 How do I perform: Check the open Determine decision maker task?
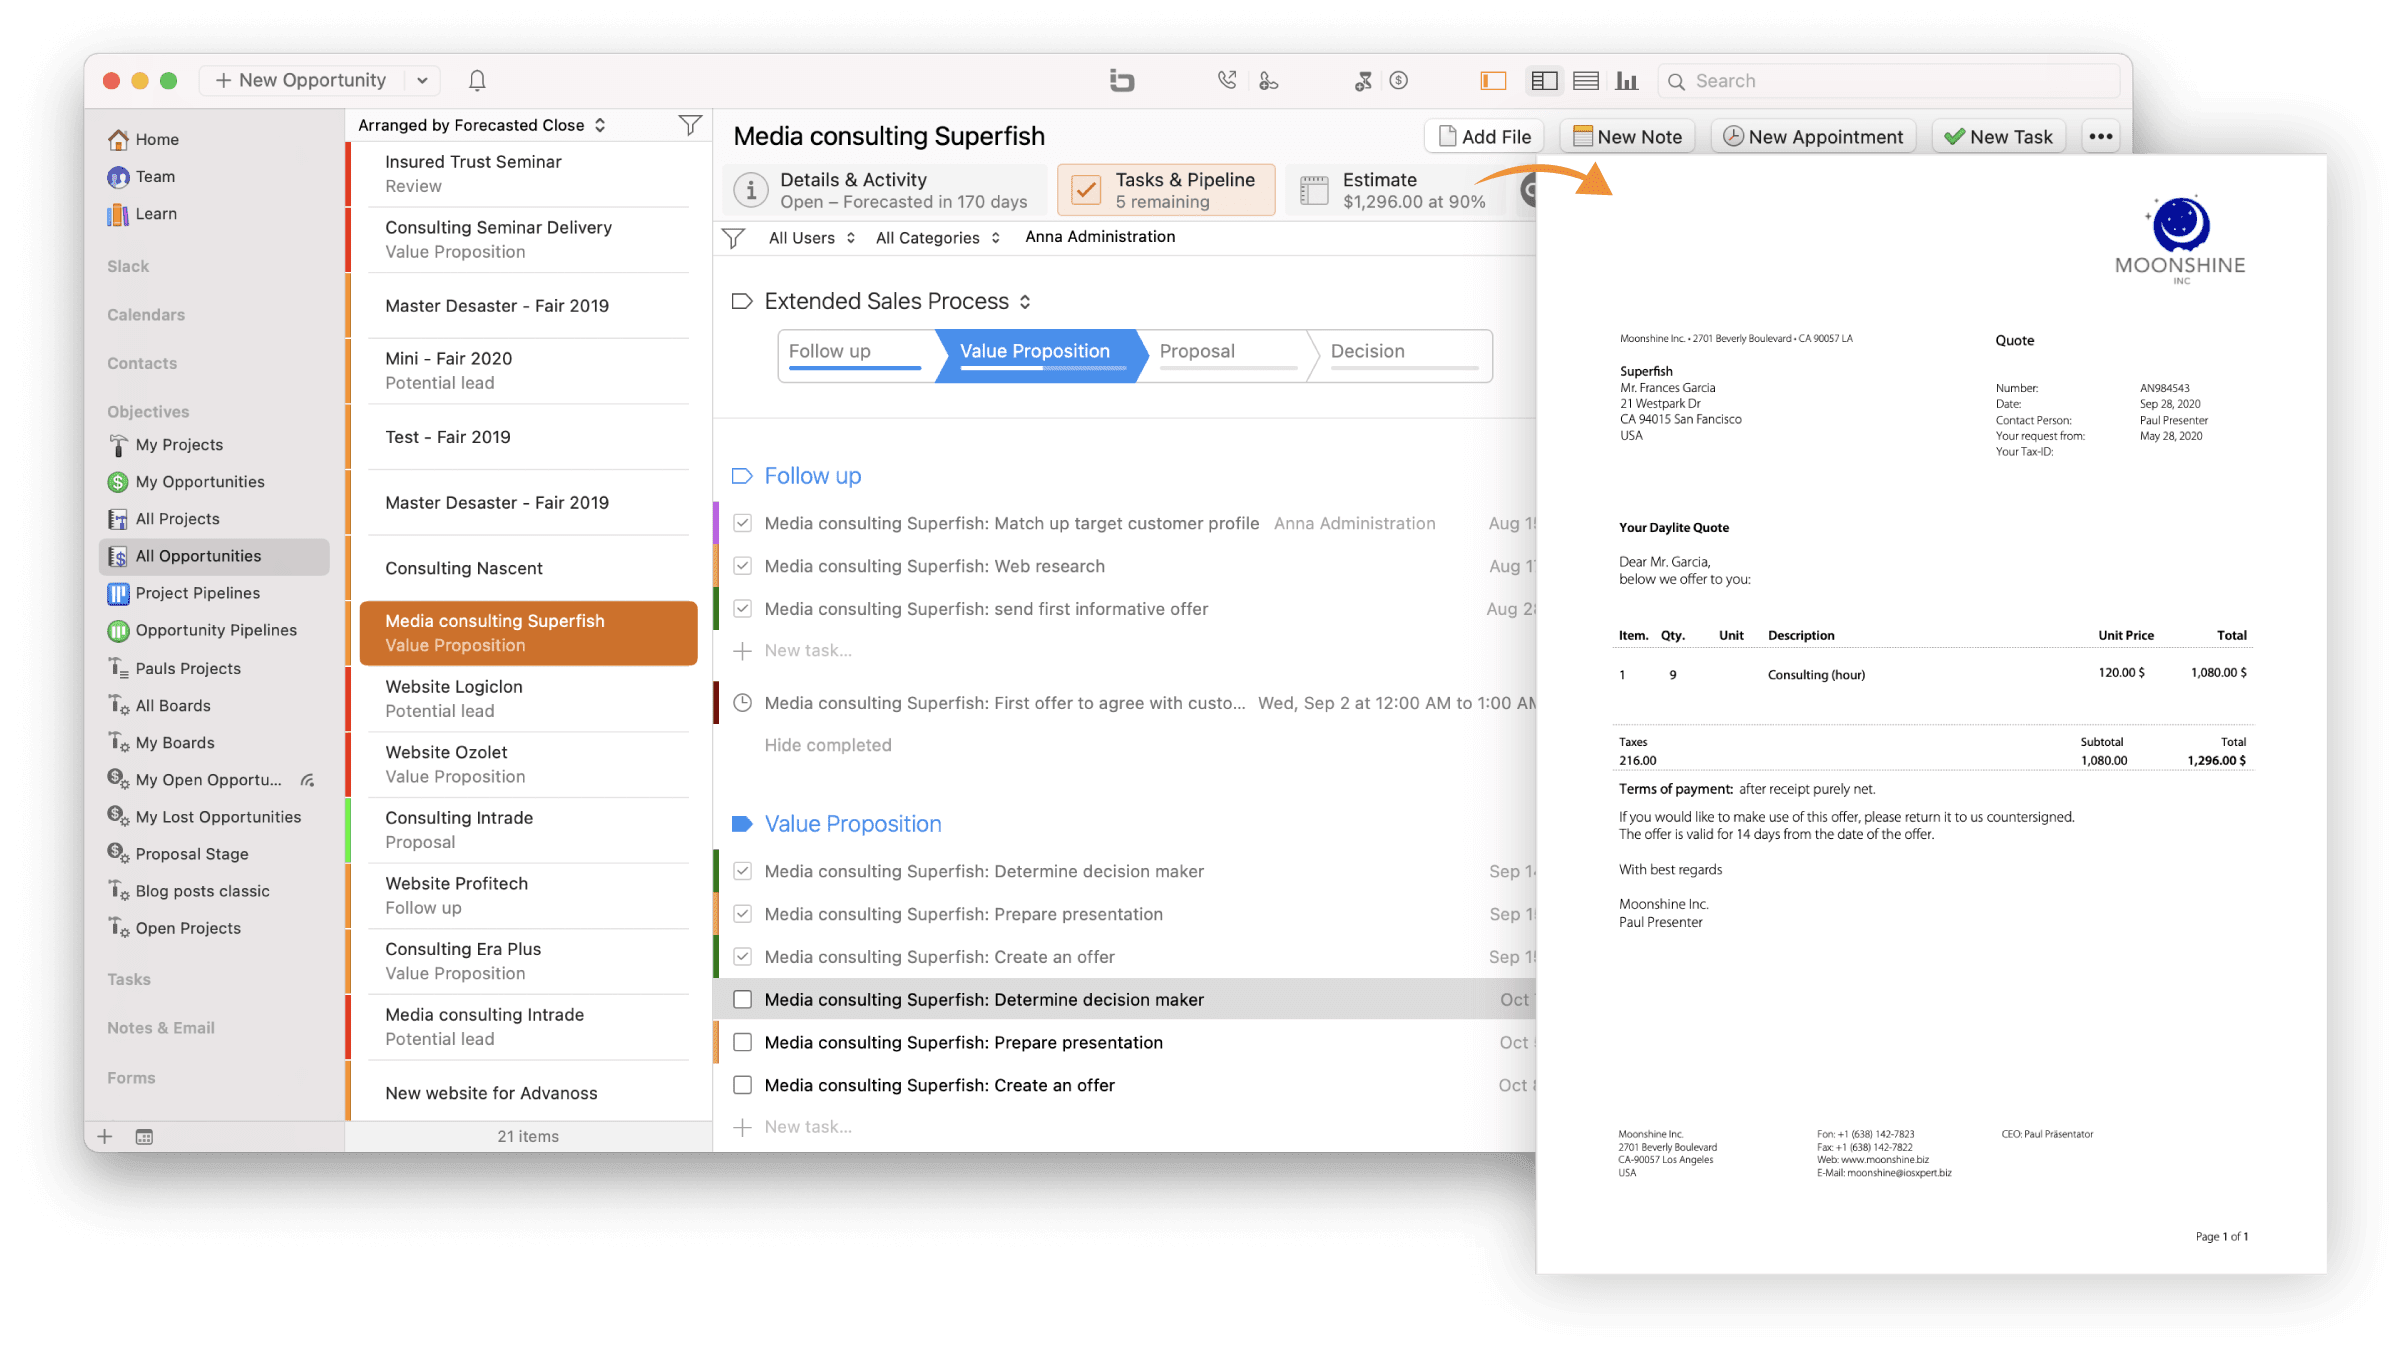742,1000
